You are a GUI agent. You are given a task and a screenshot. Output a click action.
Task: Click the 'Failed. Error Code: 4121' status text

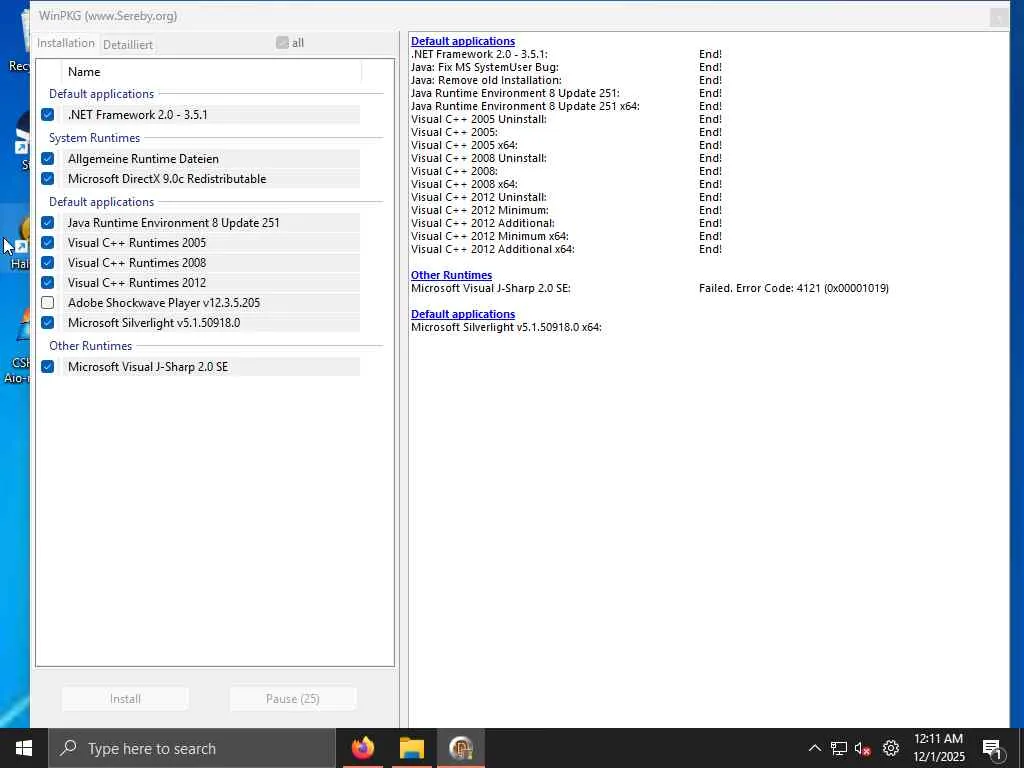[x=793, y=288]
